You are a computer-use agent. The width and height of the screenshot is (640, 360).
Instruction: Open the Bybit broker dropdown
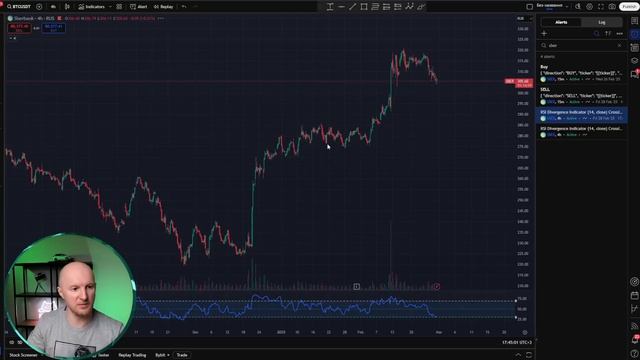pyautogui.click(x=162, y=355)
